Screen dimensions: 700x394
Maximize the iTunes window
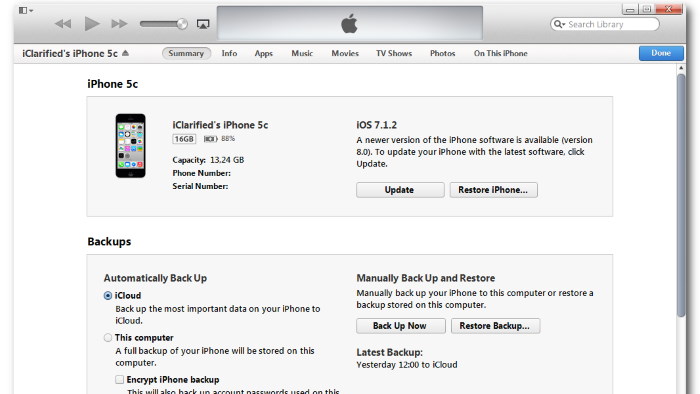tap(646, 9)
